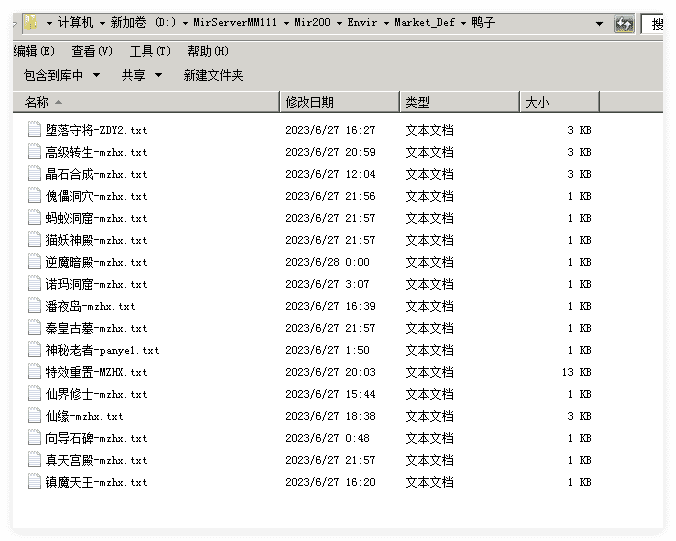The height and width of the screenshot is (541, 676).
Task: Click Market_Def in the address breadcrumb
Action: (426, 22)
